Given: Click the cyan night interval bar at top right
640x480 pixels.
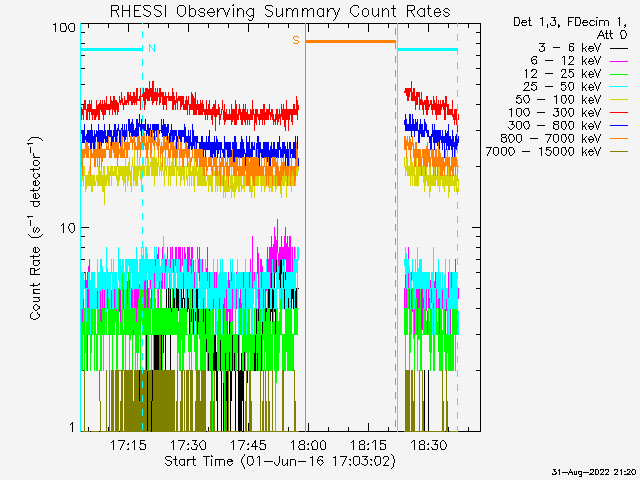Looking at the screenshot, I should pyautogui.click(x=427, y=49).
